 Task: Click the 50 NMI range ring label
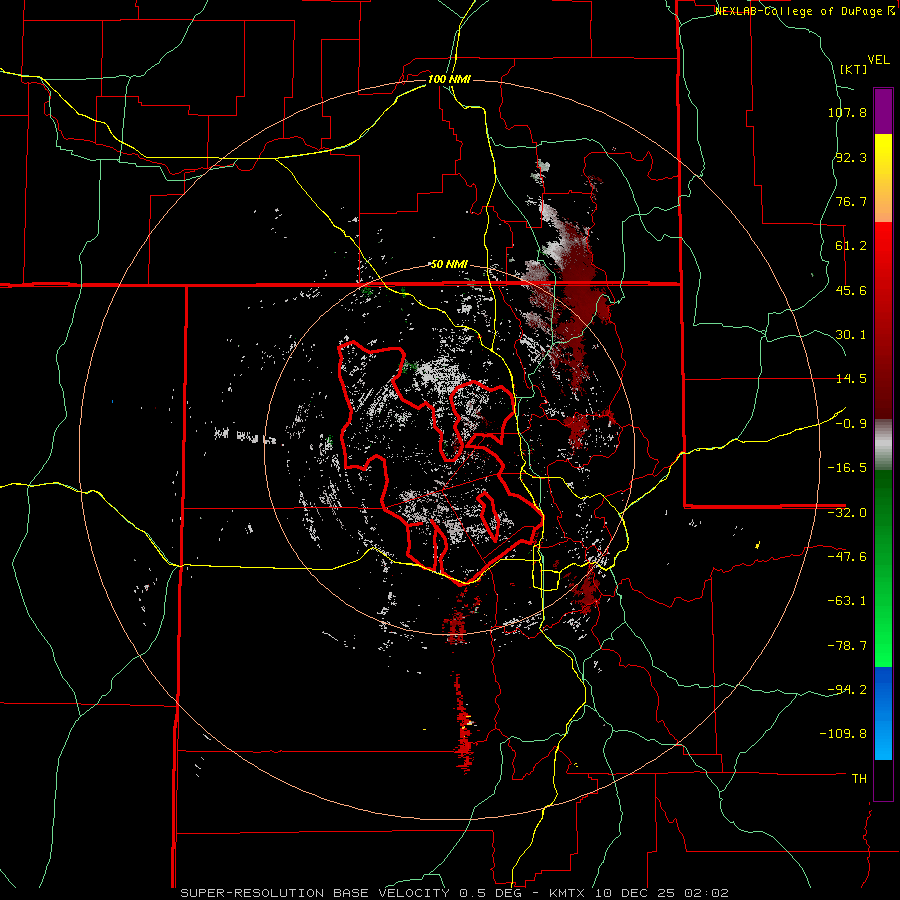coord(449,264)
